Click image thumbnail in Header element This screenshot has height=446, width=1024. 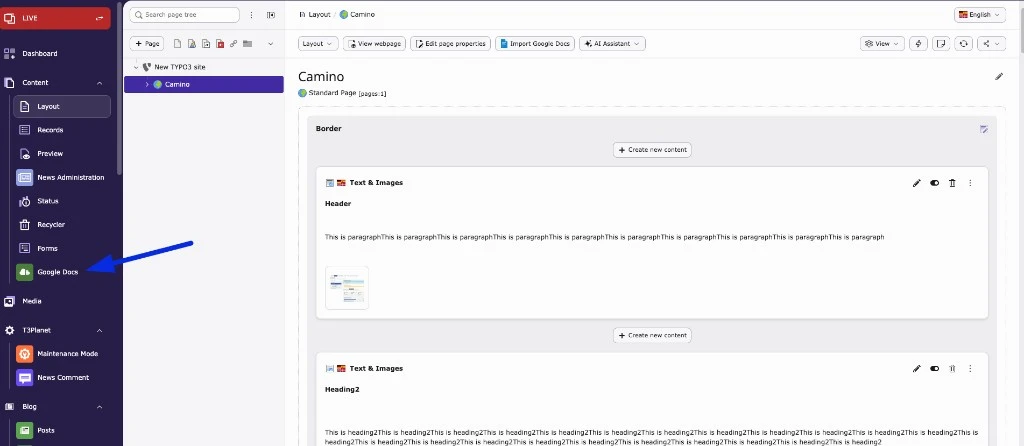pos(347,288)
